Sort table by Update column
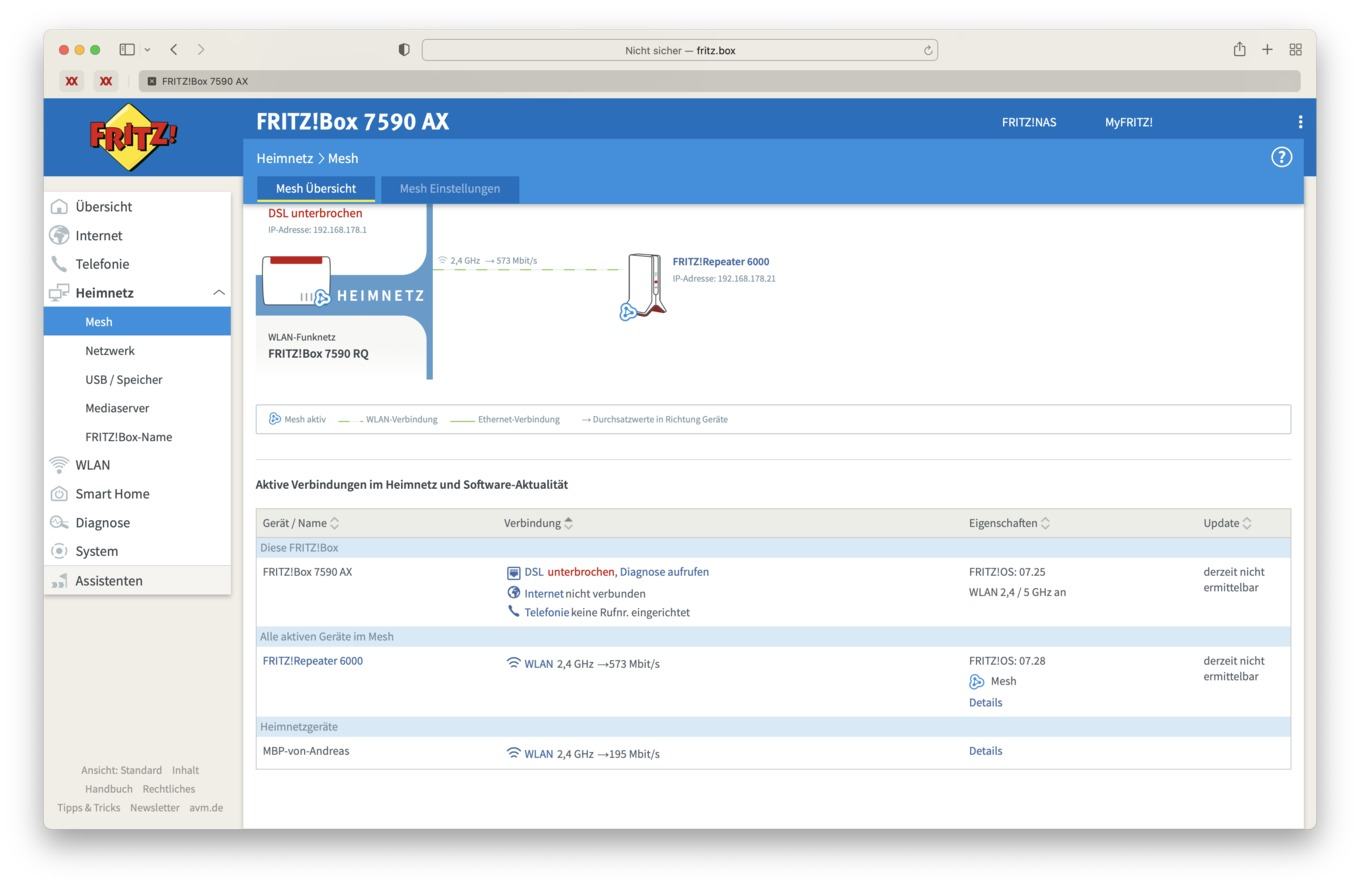Viewport: 1360px width, 887px height. point(1228,523)
